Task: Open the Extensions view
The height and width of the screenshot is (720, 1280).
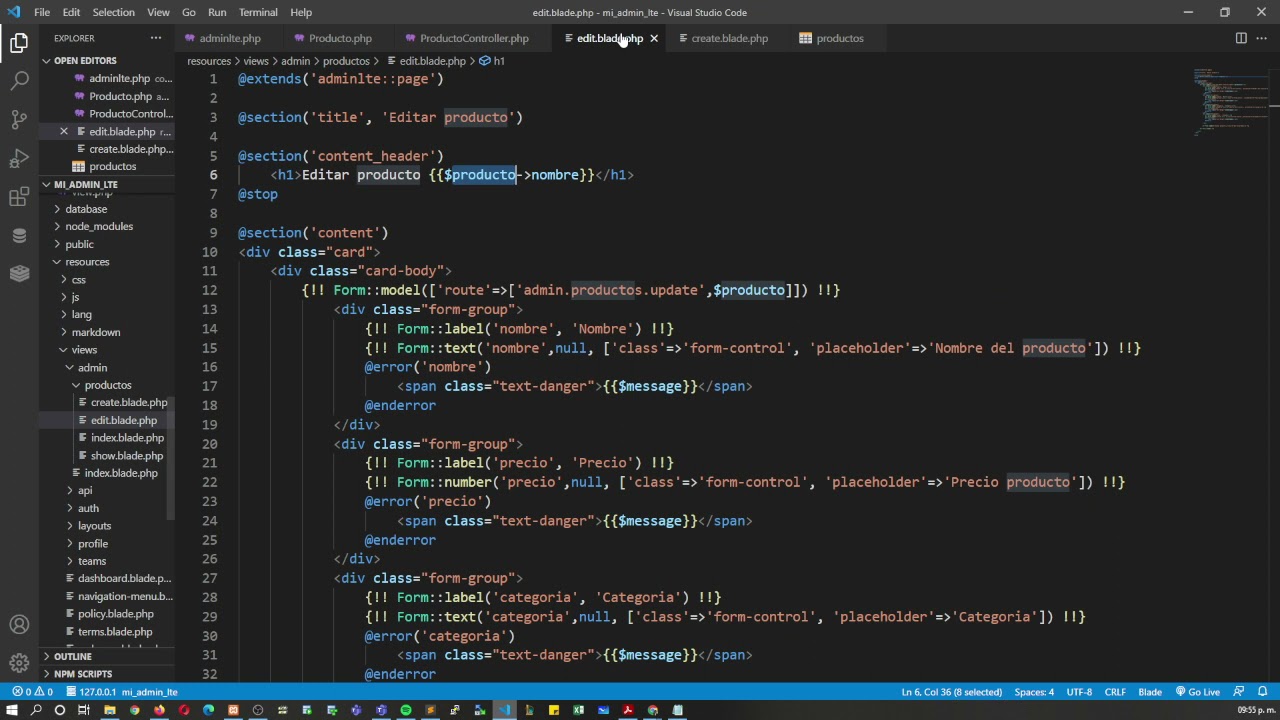Action: (x=19, y=197)
